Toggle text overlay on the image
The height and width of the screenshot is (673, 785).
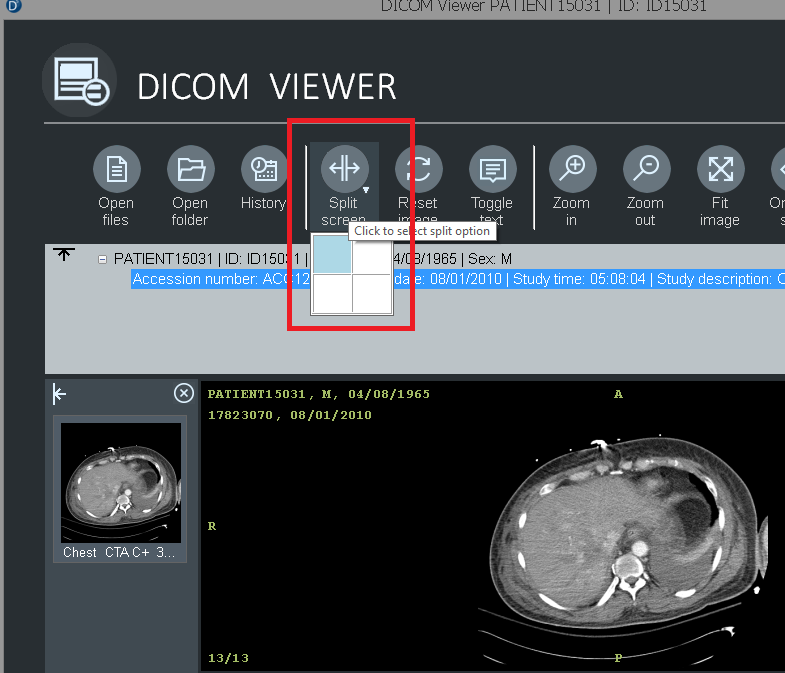(492, 170)
